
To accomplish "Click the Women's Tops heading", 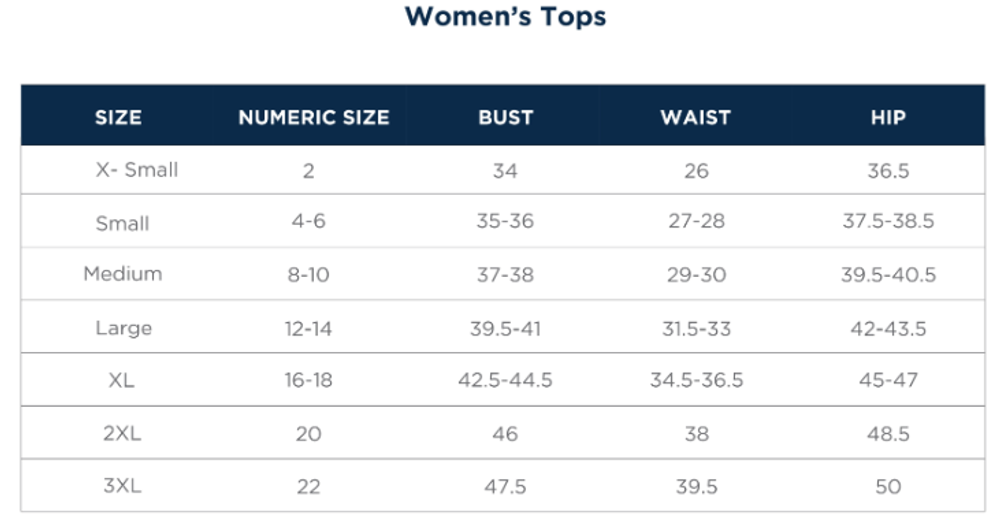I will click(505, 17).
